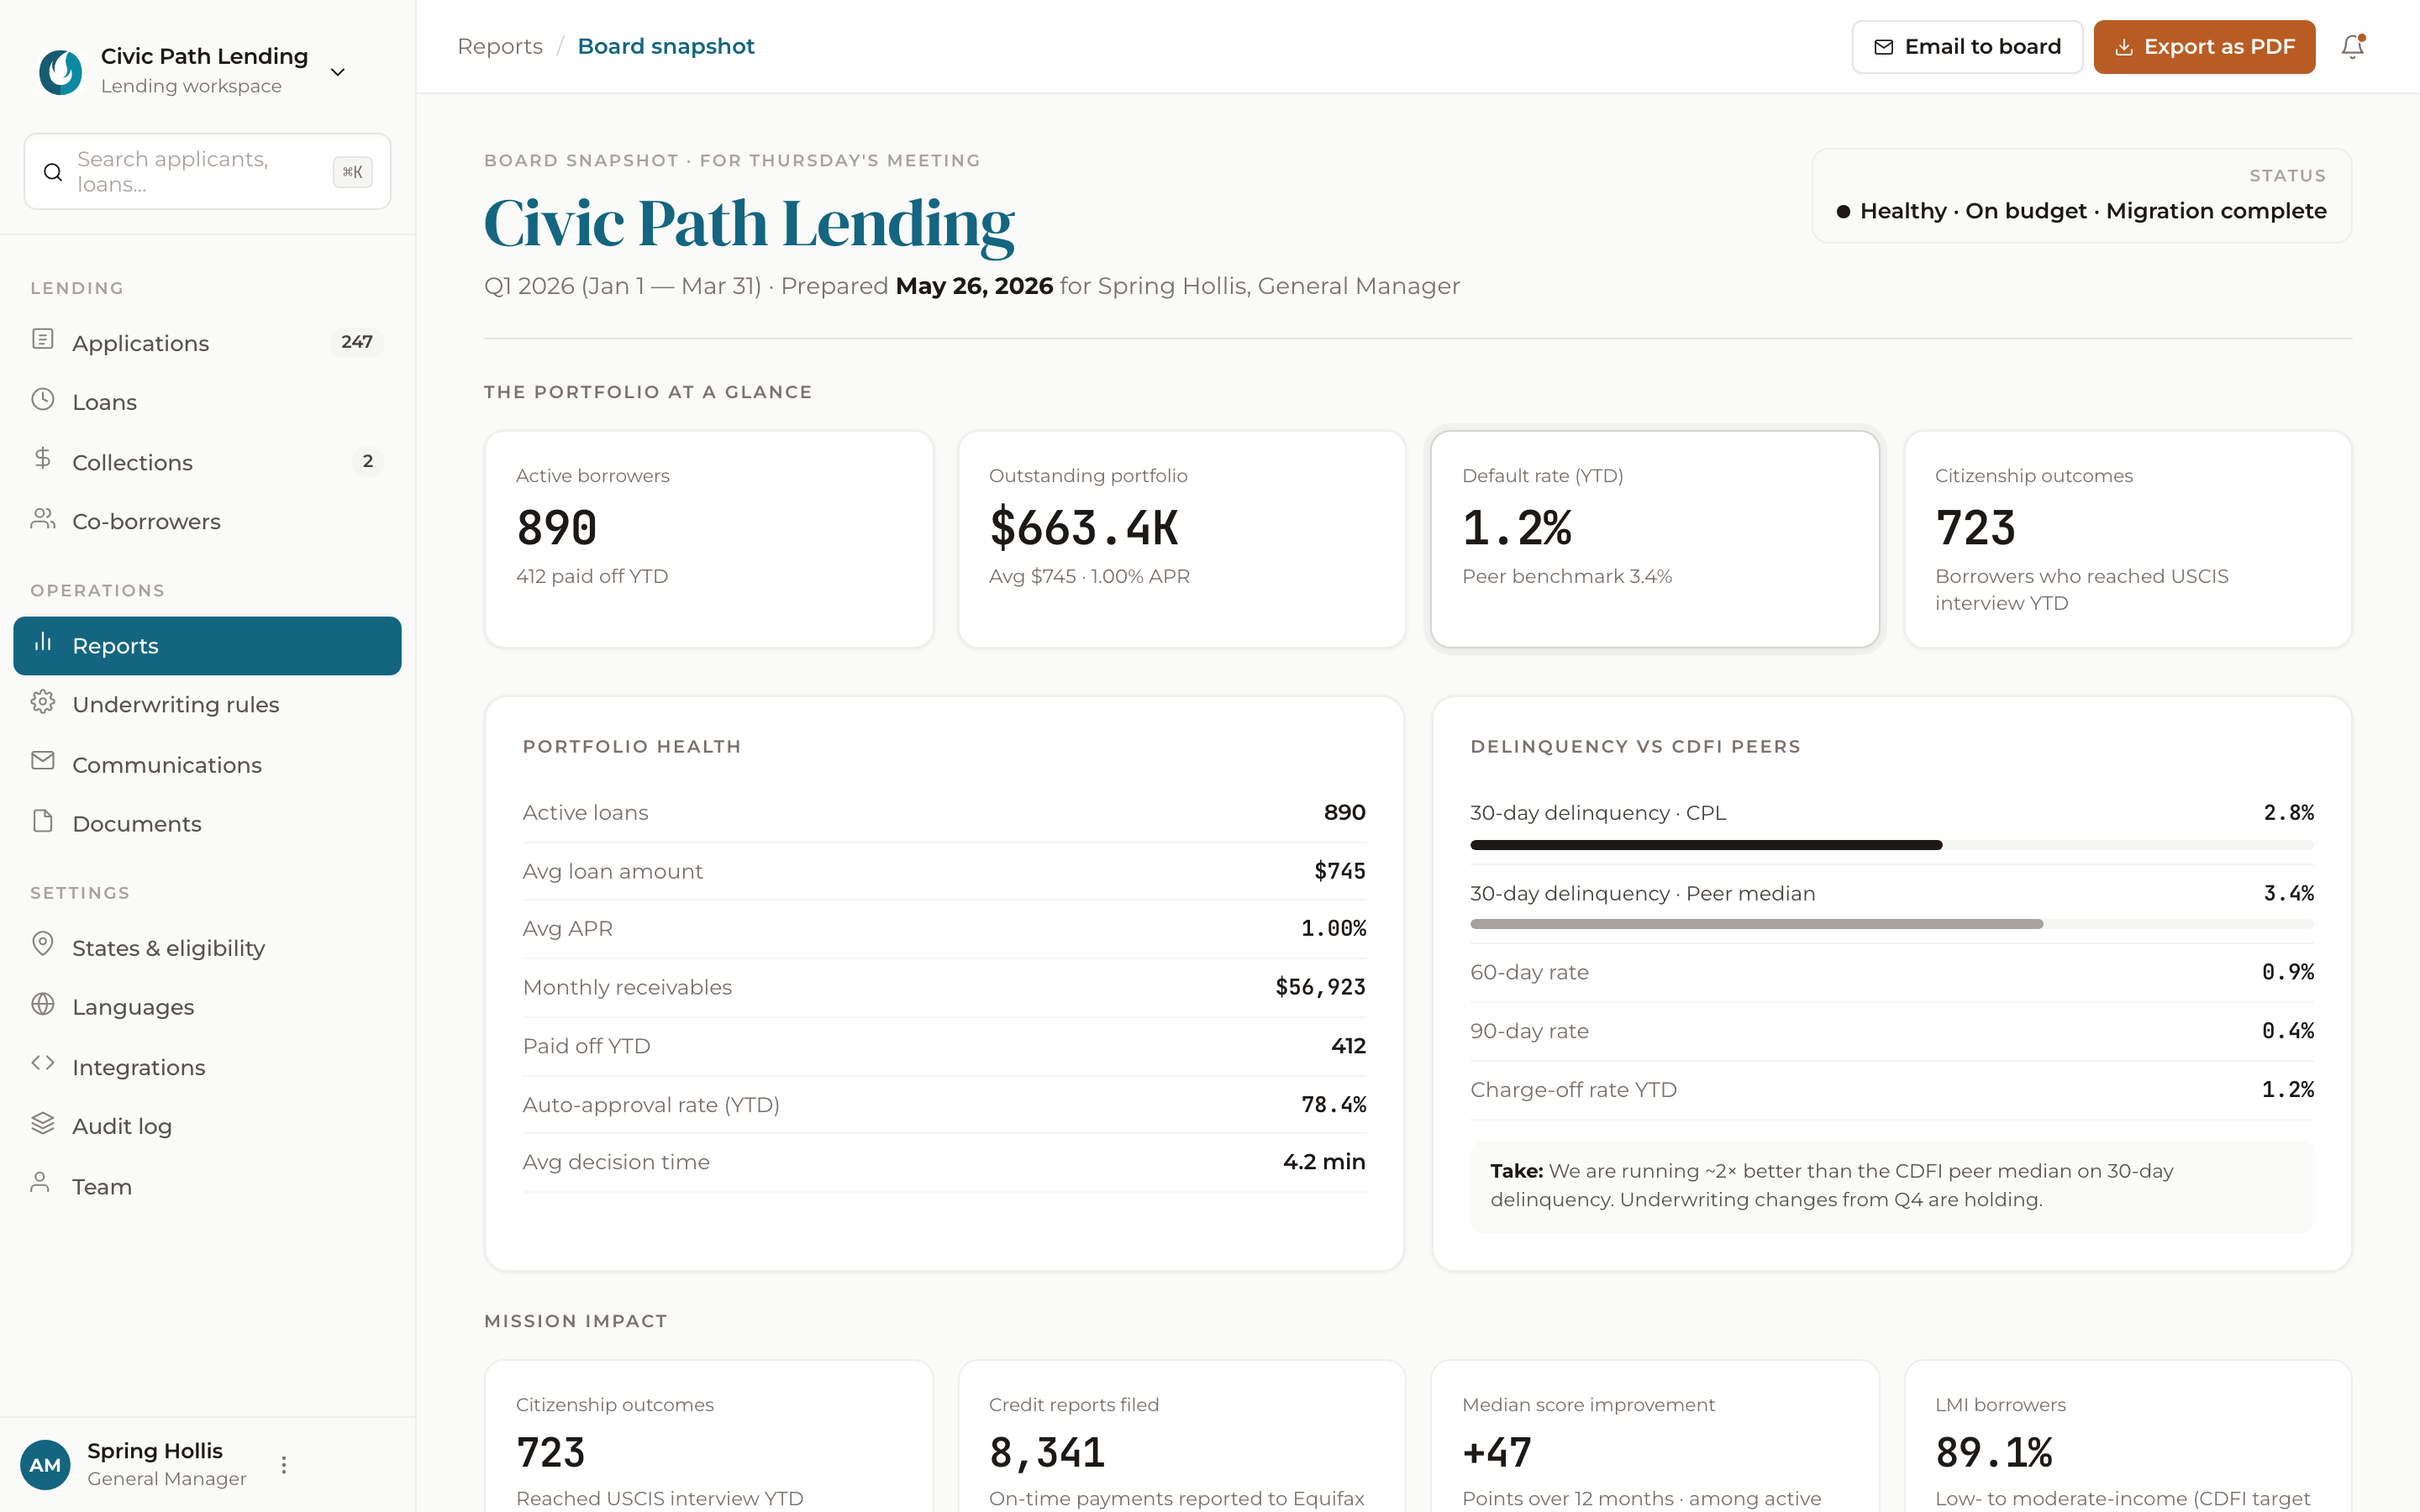The height and width of the screenshot is (1512, 2420).
Task: Select Co-borrowers in sidebar
Action: tap(207, 521)
